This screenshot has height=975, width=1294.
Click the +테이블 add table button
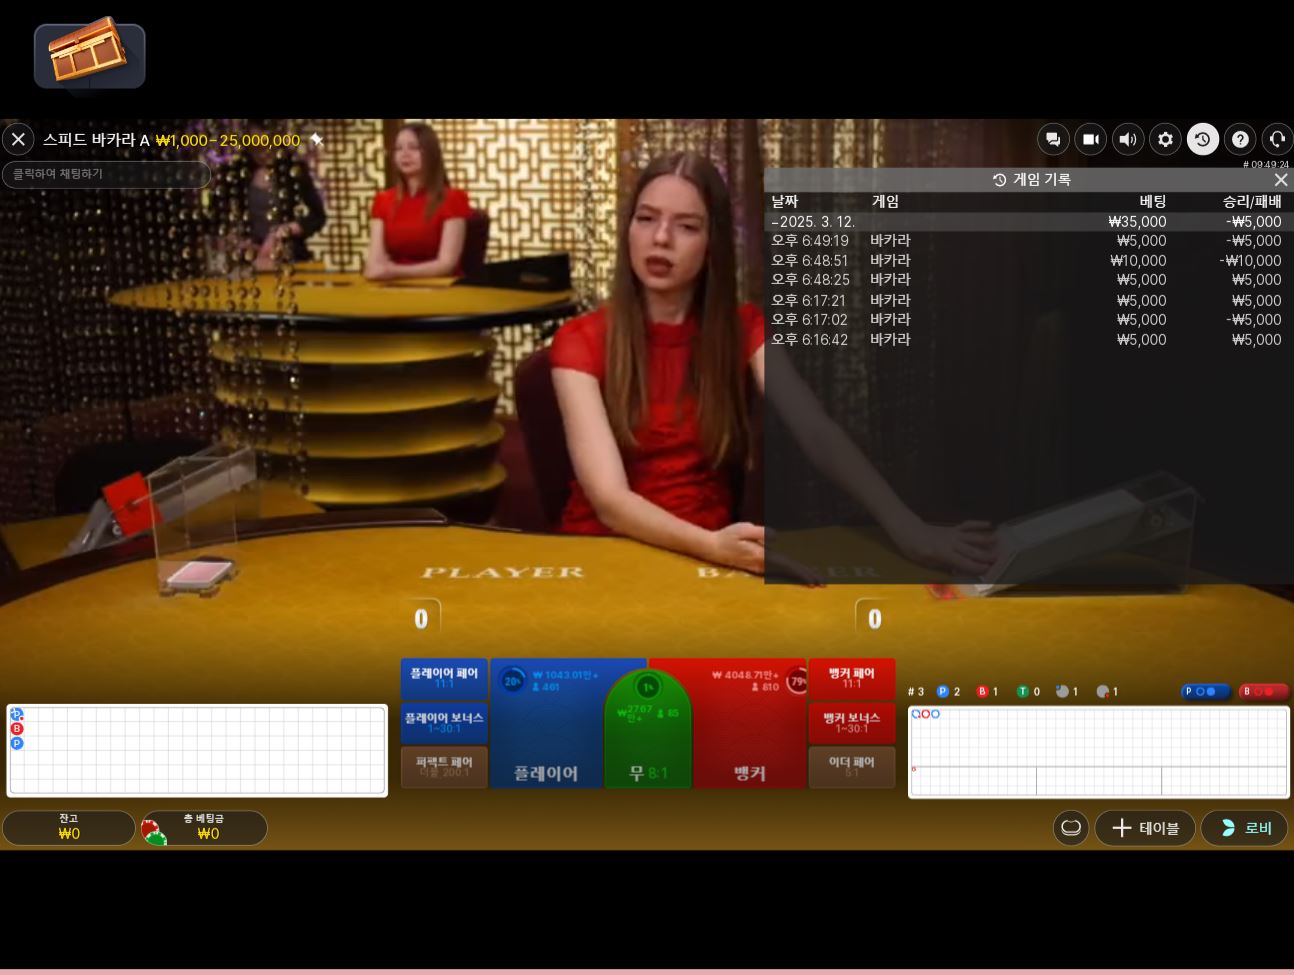[x=1145, y=828]
